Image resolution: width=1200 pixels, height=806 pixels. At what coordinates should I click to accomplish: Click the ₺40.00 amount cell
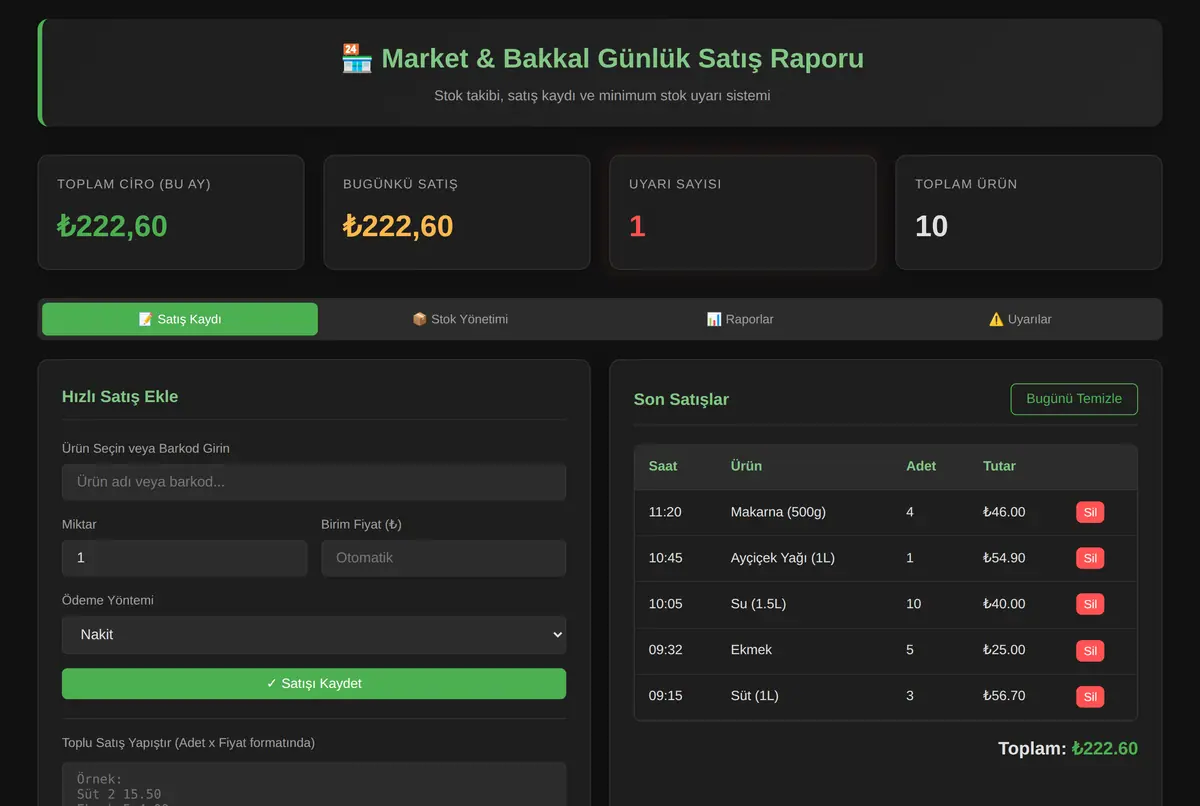[1004, 604]
